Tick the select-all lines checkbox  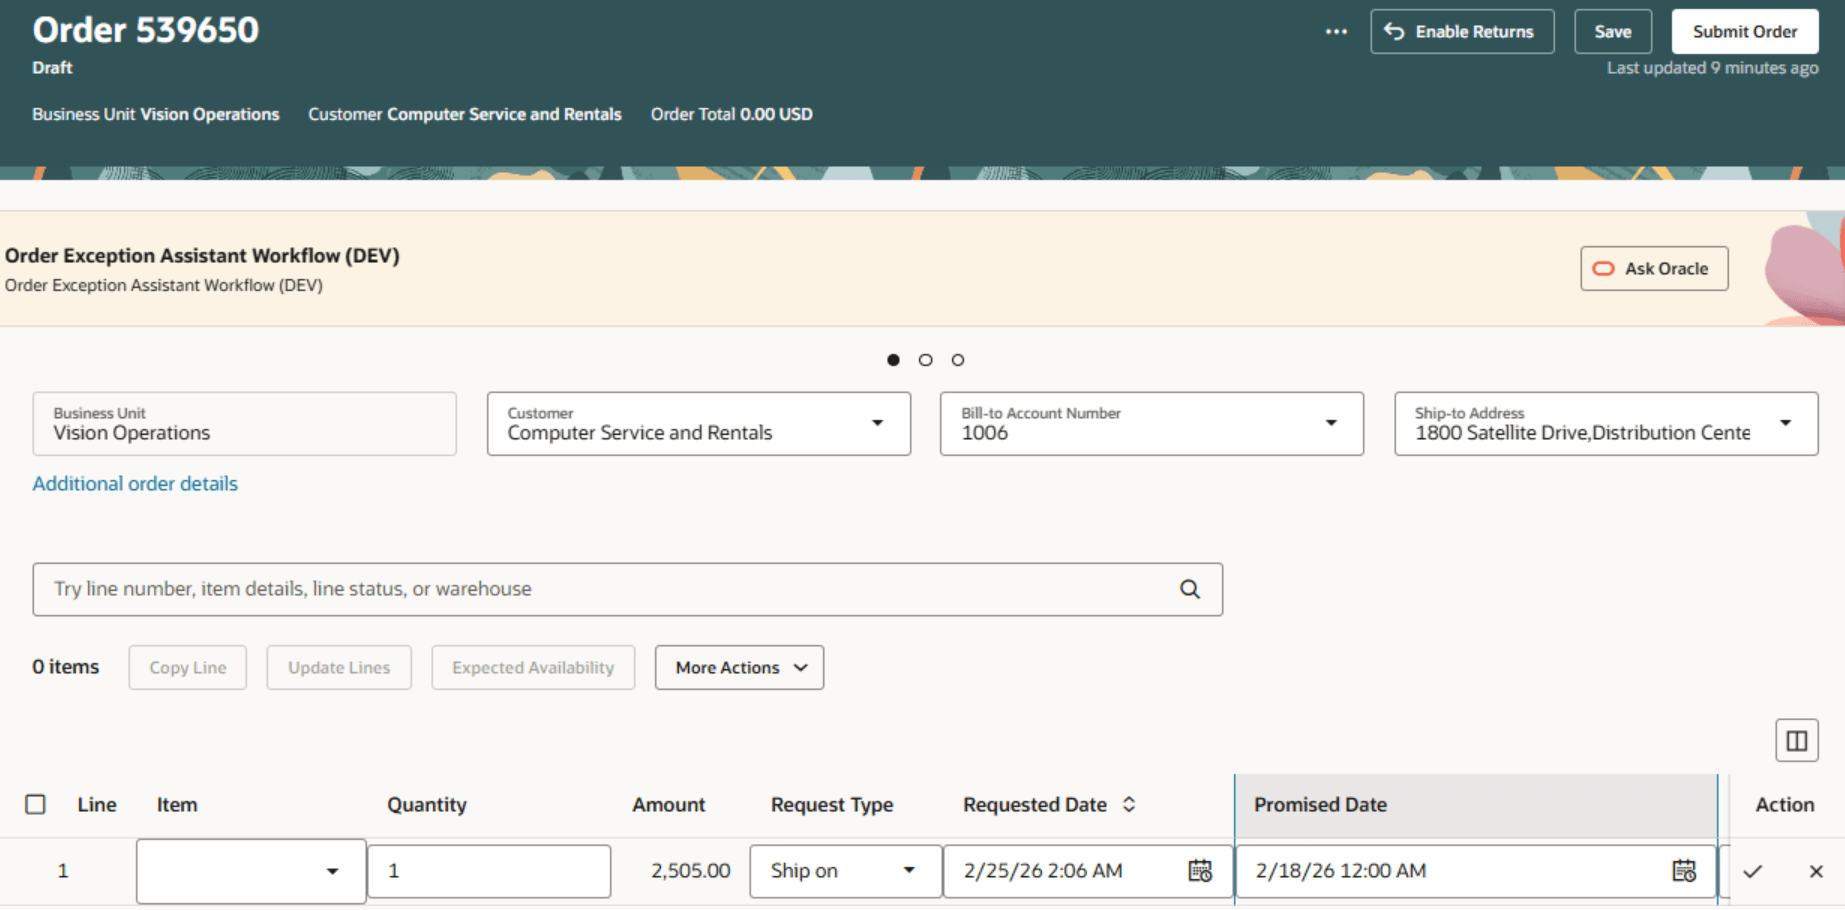pyautogui.click(x=36, y=805)
